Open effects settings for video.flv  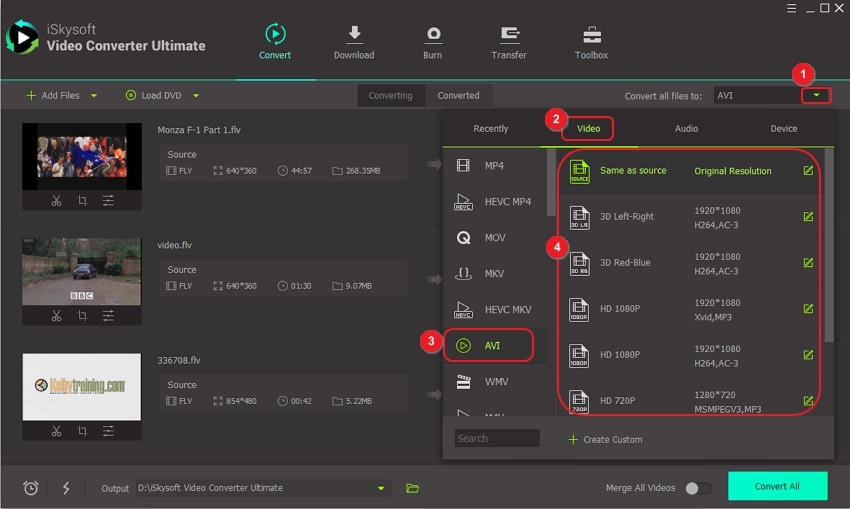point(108,315)
